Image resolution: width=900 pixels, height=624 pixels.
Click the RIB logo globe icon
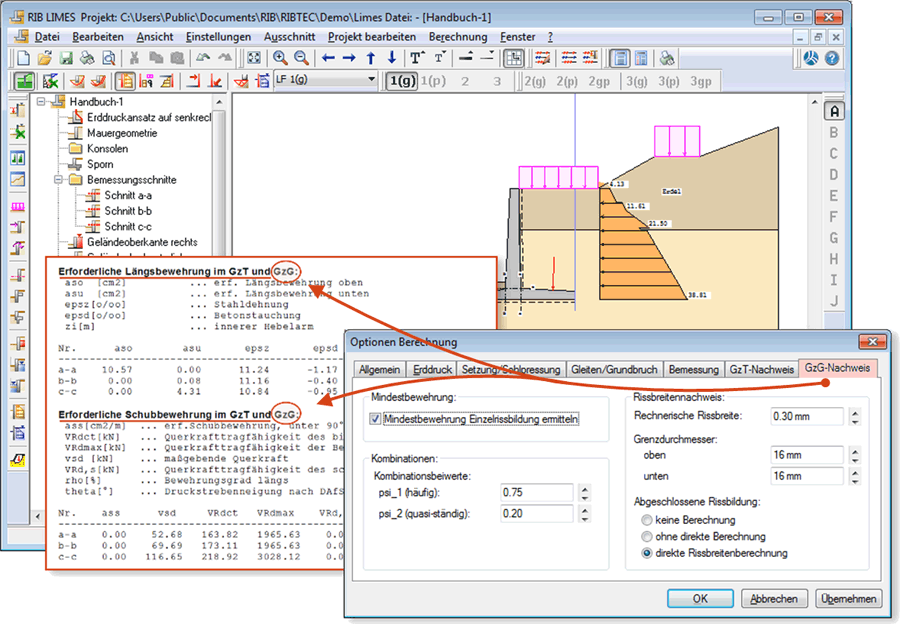point(810,58)
